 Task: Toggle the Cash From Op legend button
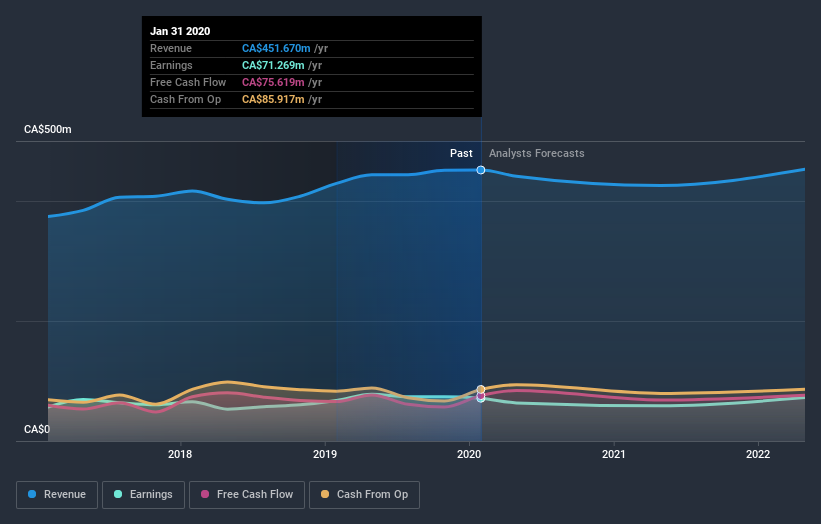[364, 495]
